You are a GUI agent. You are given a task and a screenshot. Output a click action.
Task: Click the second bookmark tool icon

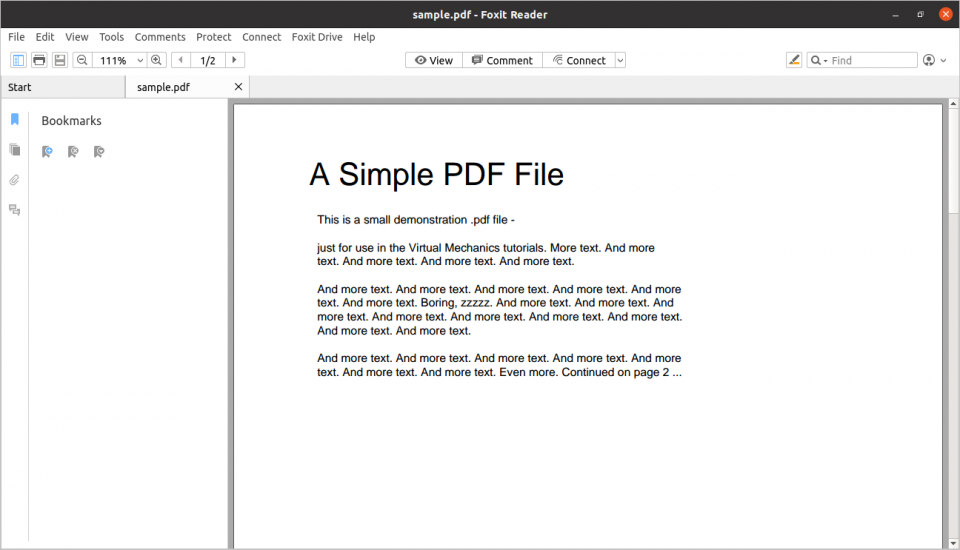[x=73, y=151]
